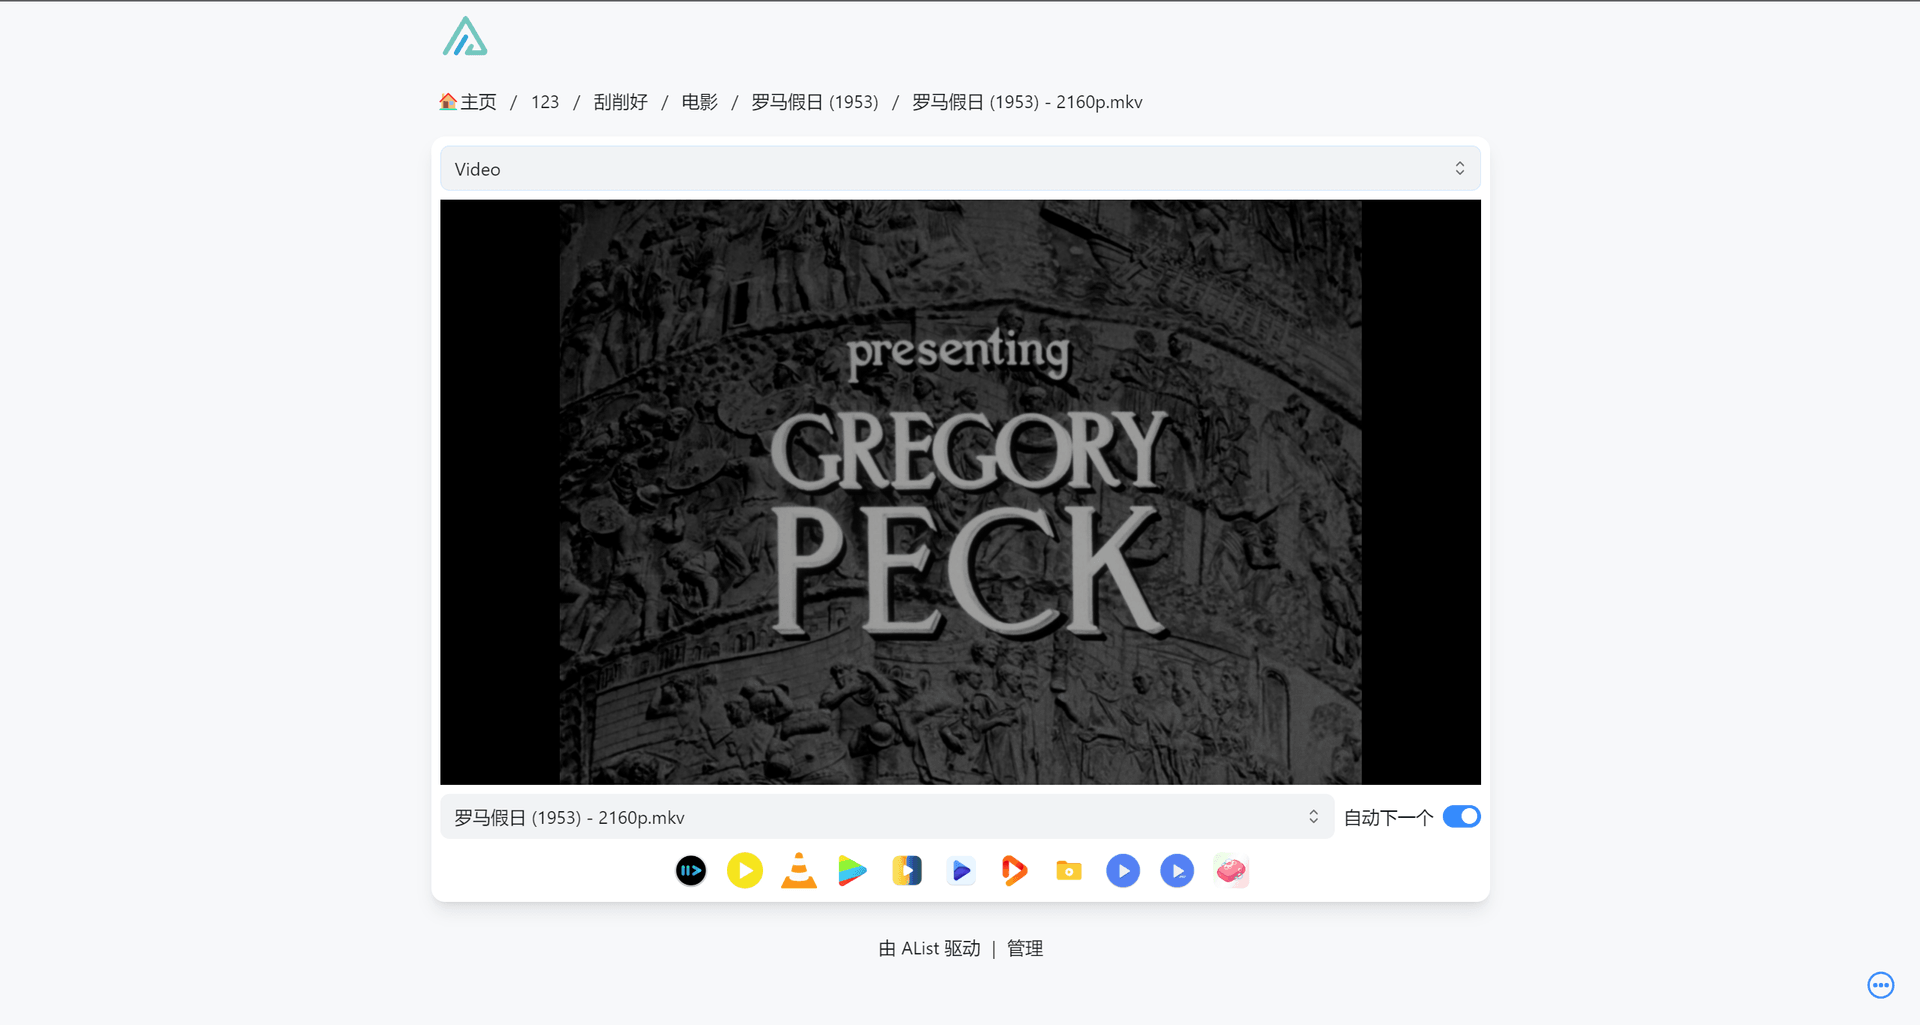This screenshot has width=1920, height=1025.
Task: Navigate to 123 folder breadcrumb
Action: (x=545, y=102)
